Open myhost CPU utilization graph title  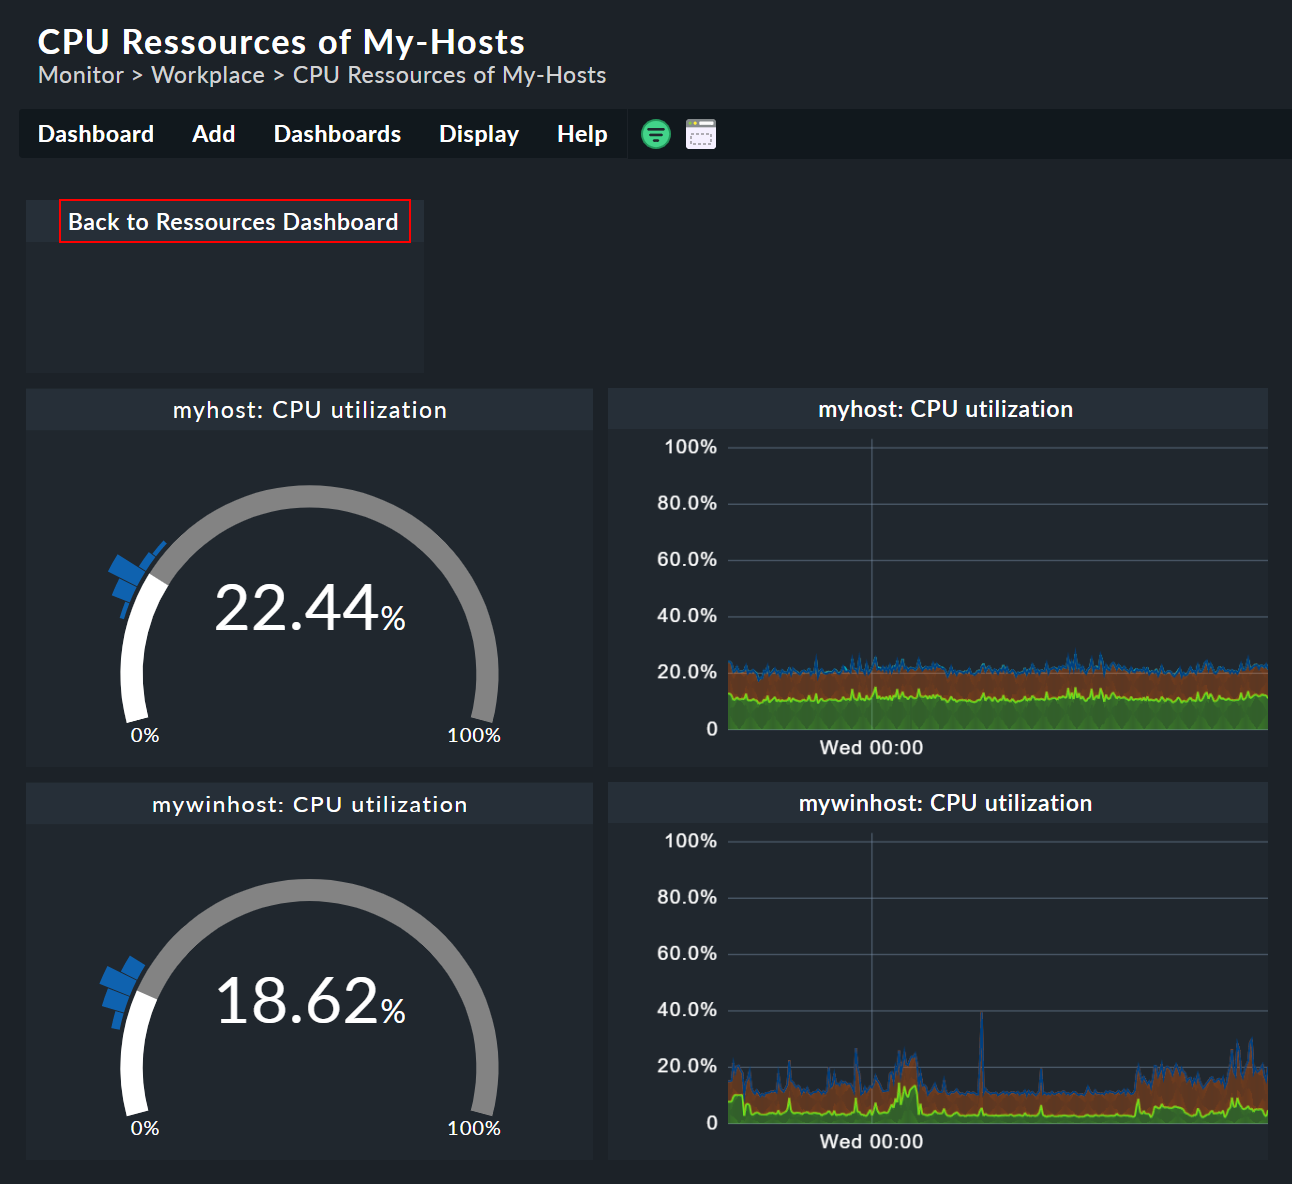click(945, 409)
